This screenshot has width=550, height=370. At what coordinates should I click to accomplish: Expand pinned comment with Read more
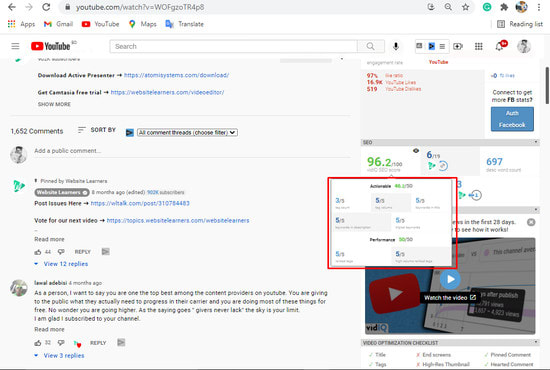pyautogui.click(x=49, y=239)
